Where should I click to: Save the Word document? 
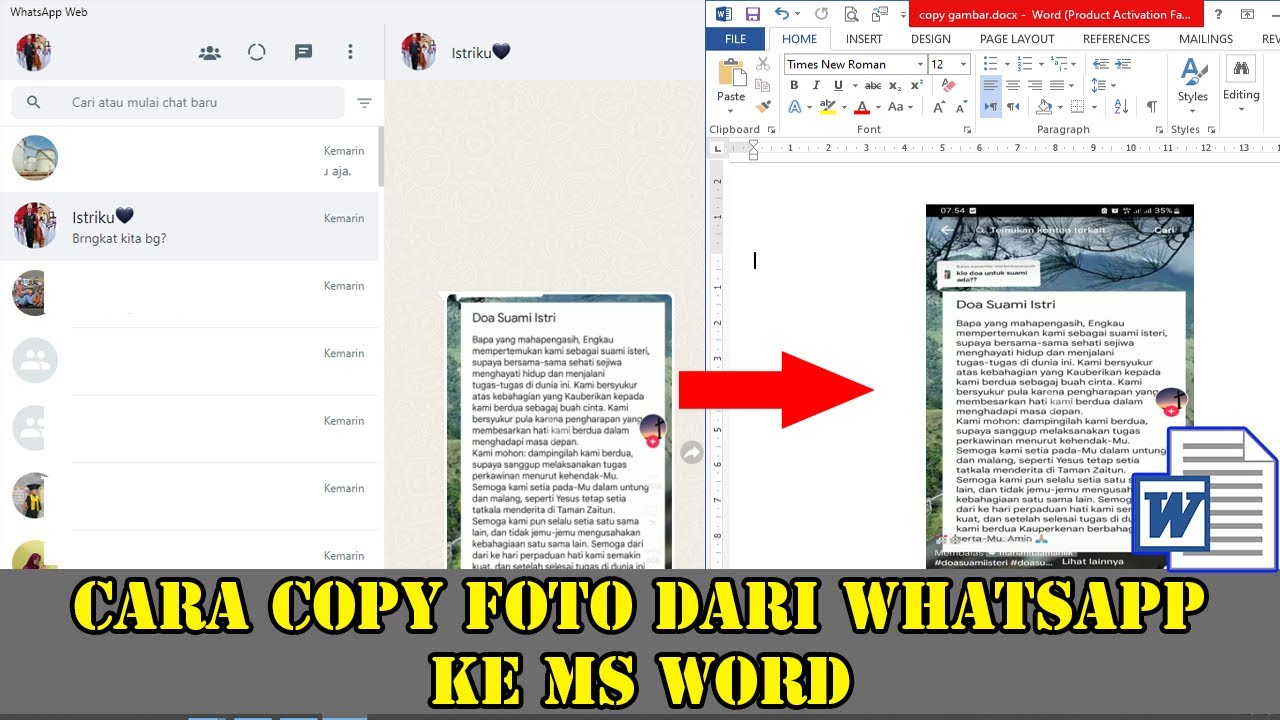(x=753, y=14)
